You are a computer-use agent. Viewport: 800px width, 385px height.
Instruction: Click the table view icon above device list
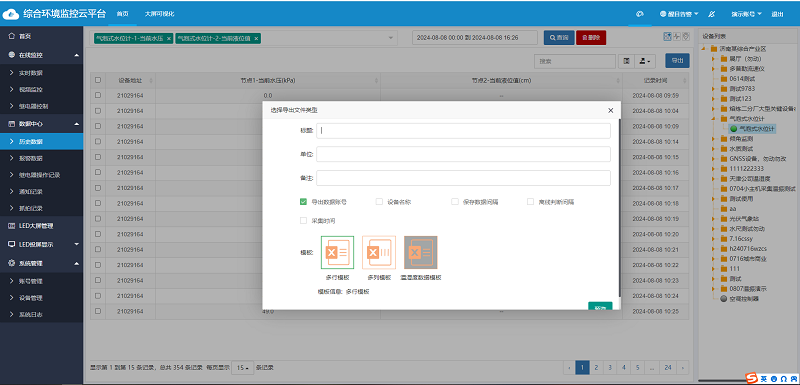(667, 36)
